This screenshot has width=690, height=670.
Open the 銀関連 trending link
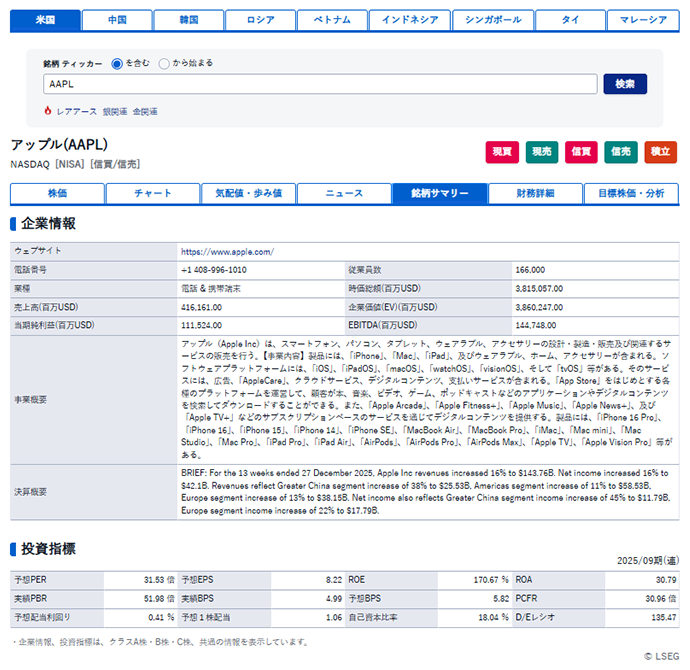click(115, 112)
